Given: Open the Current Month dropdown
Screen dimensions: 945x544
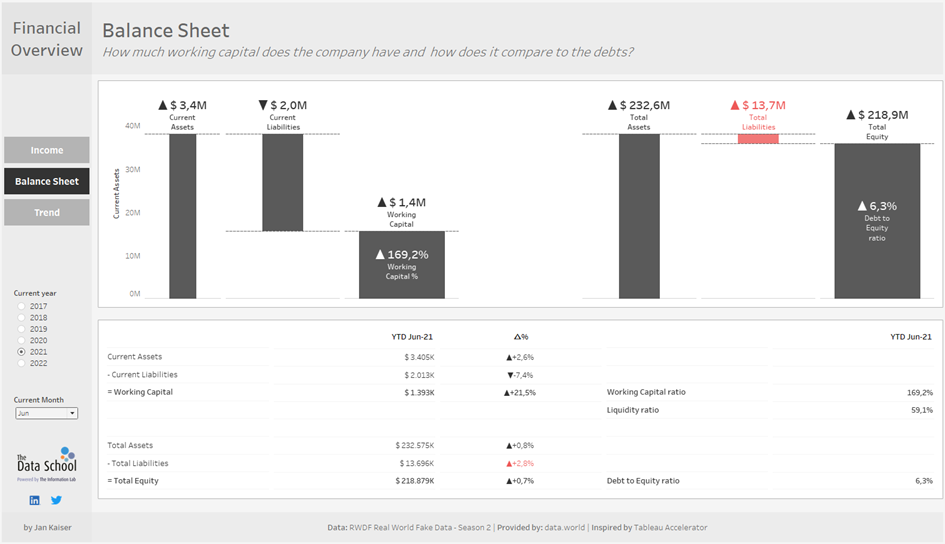Looking at the screenshot, I should tap(46, 413).
